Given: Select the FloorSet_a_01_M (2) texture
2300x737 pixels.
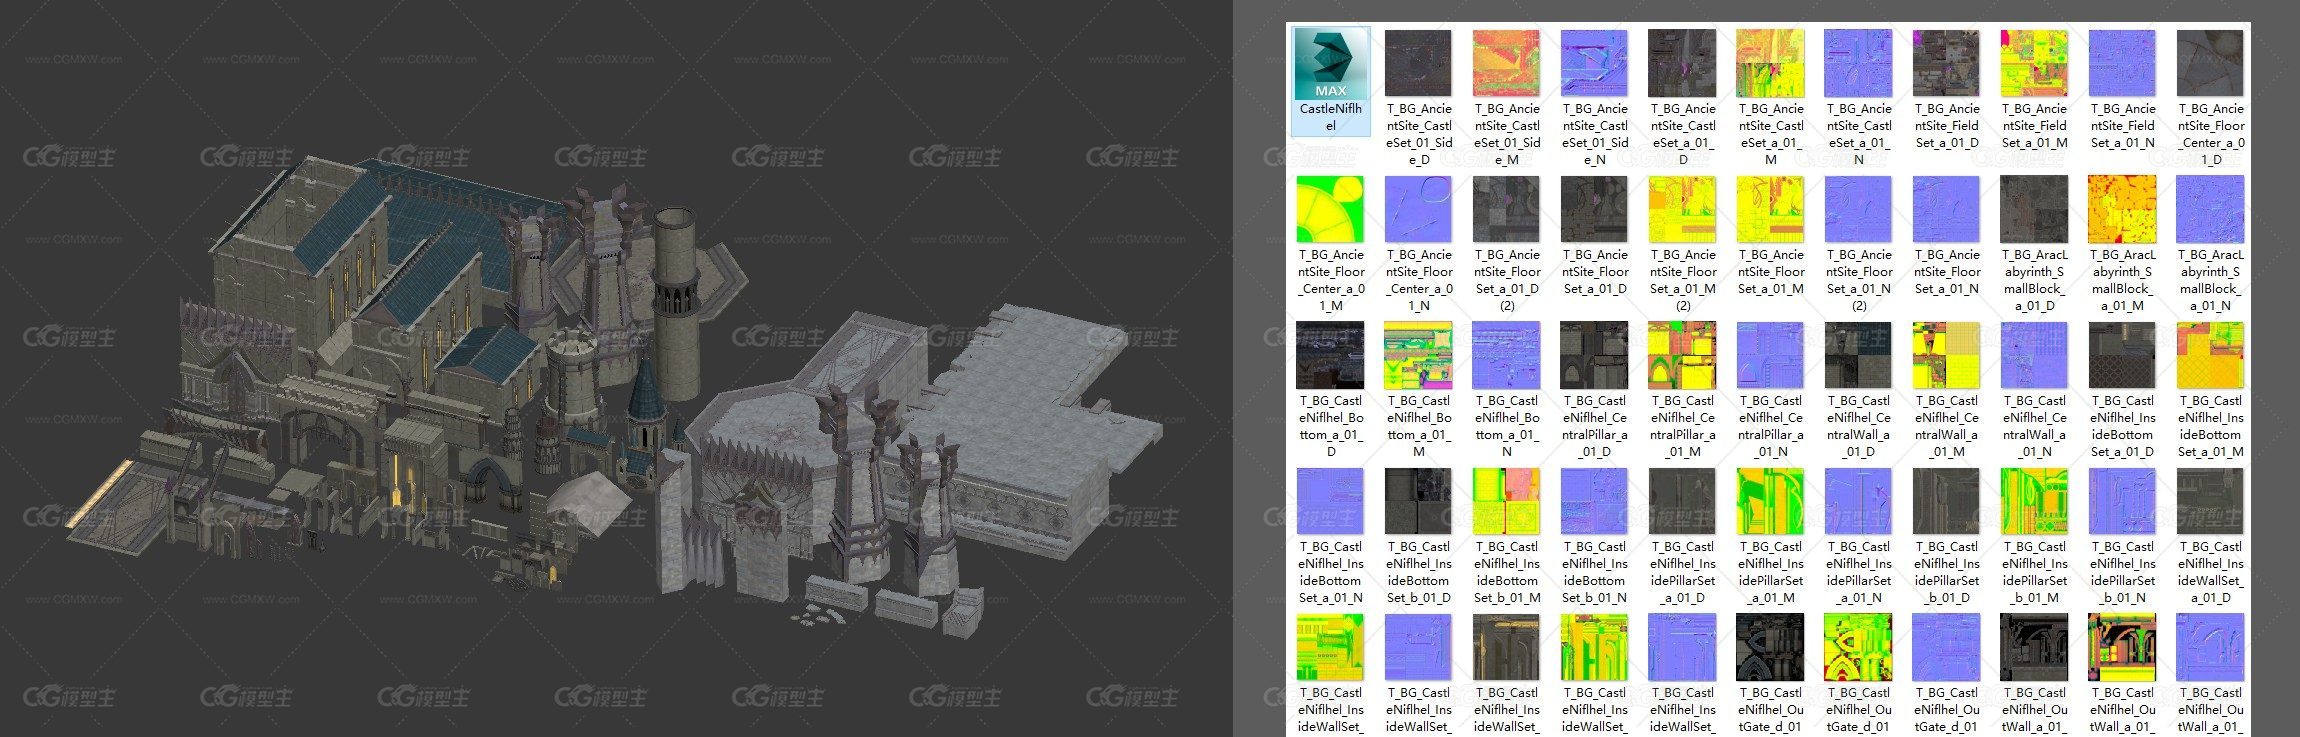Looking at the screenshot, I should (1682, 210).
